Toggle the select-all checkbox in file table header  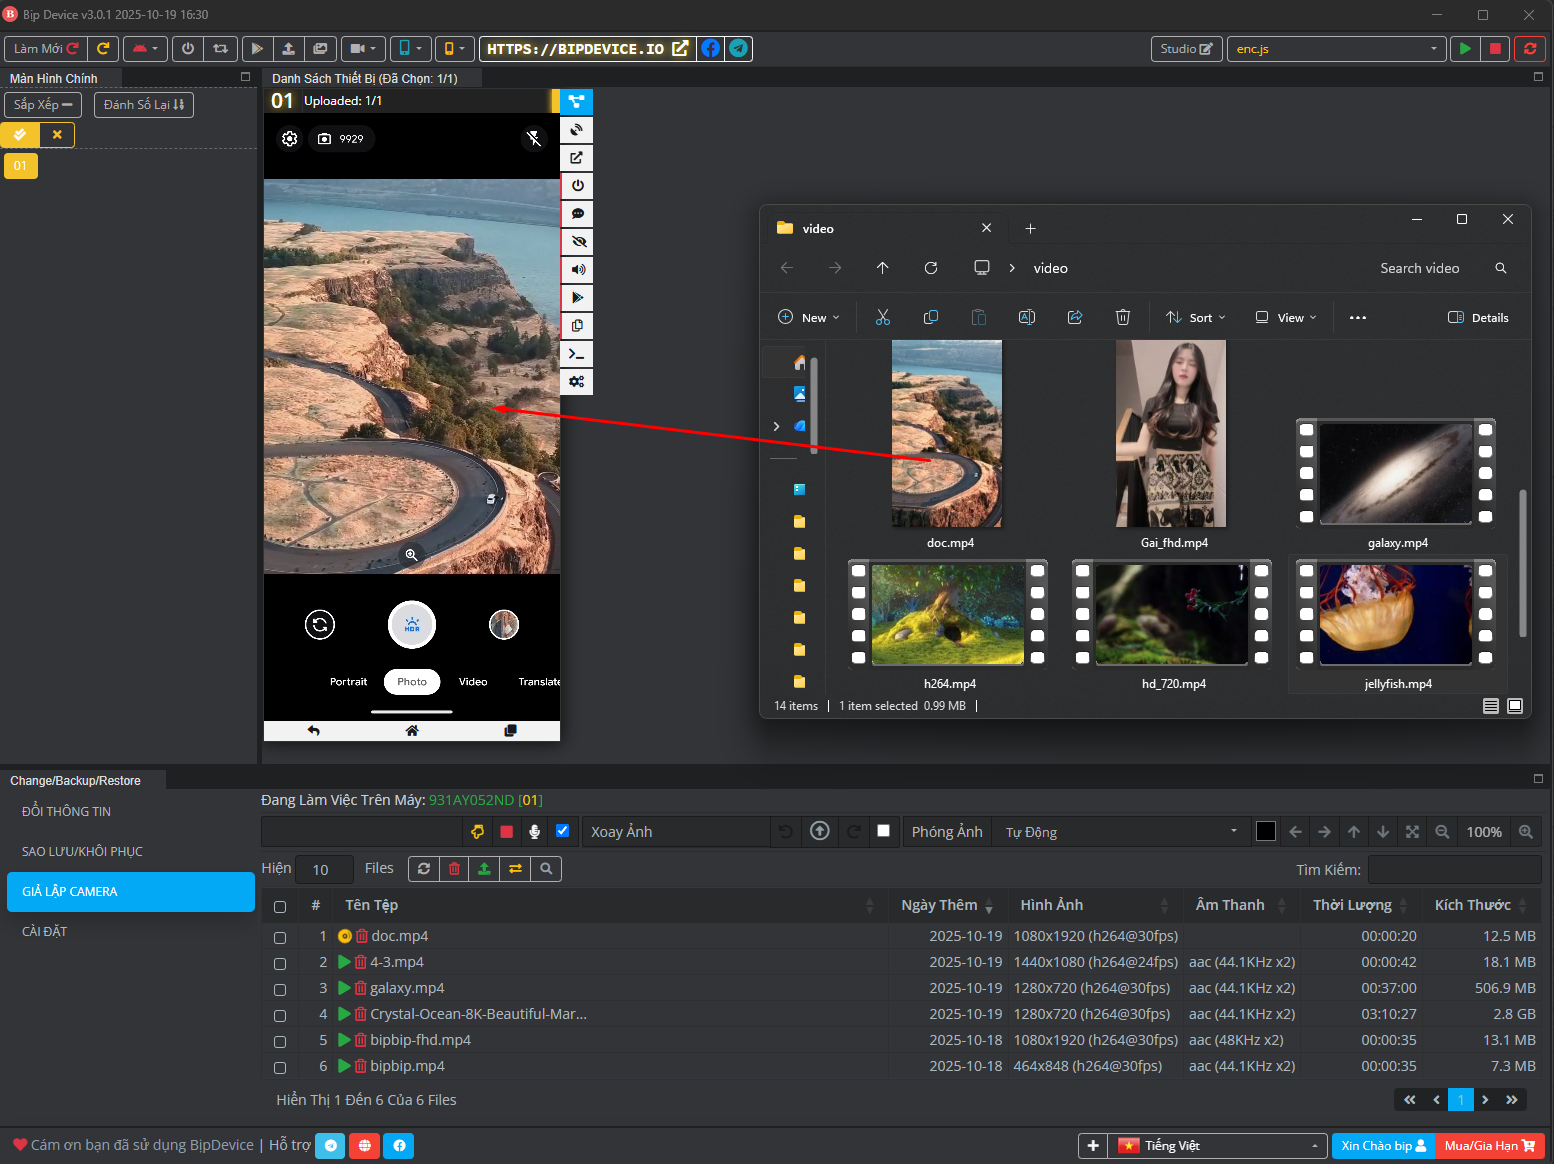pos(280,906)
